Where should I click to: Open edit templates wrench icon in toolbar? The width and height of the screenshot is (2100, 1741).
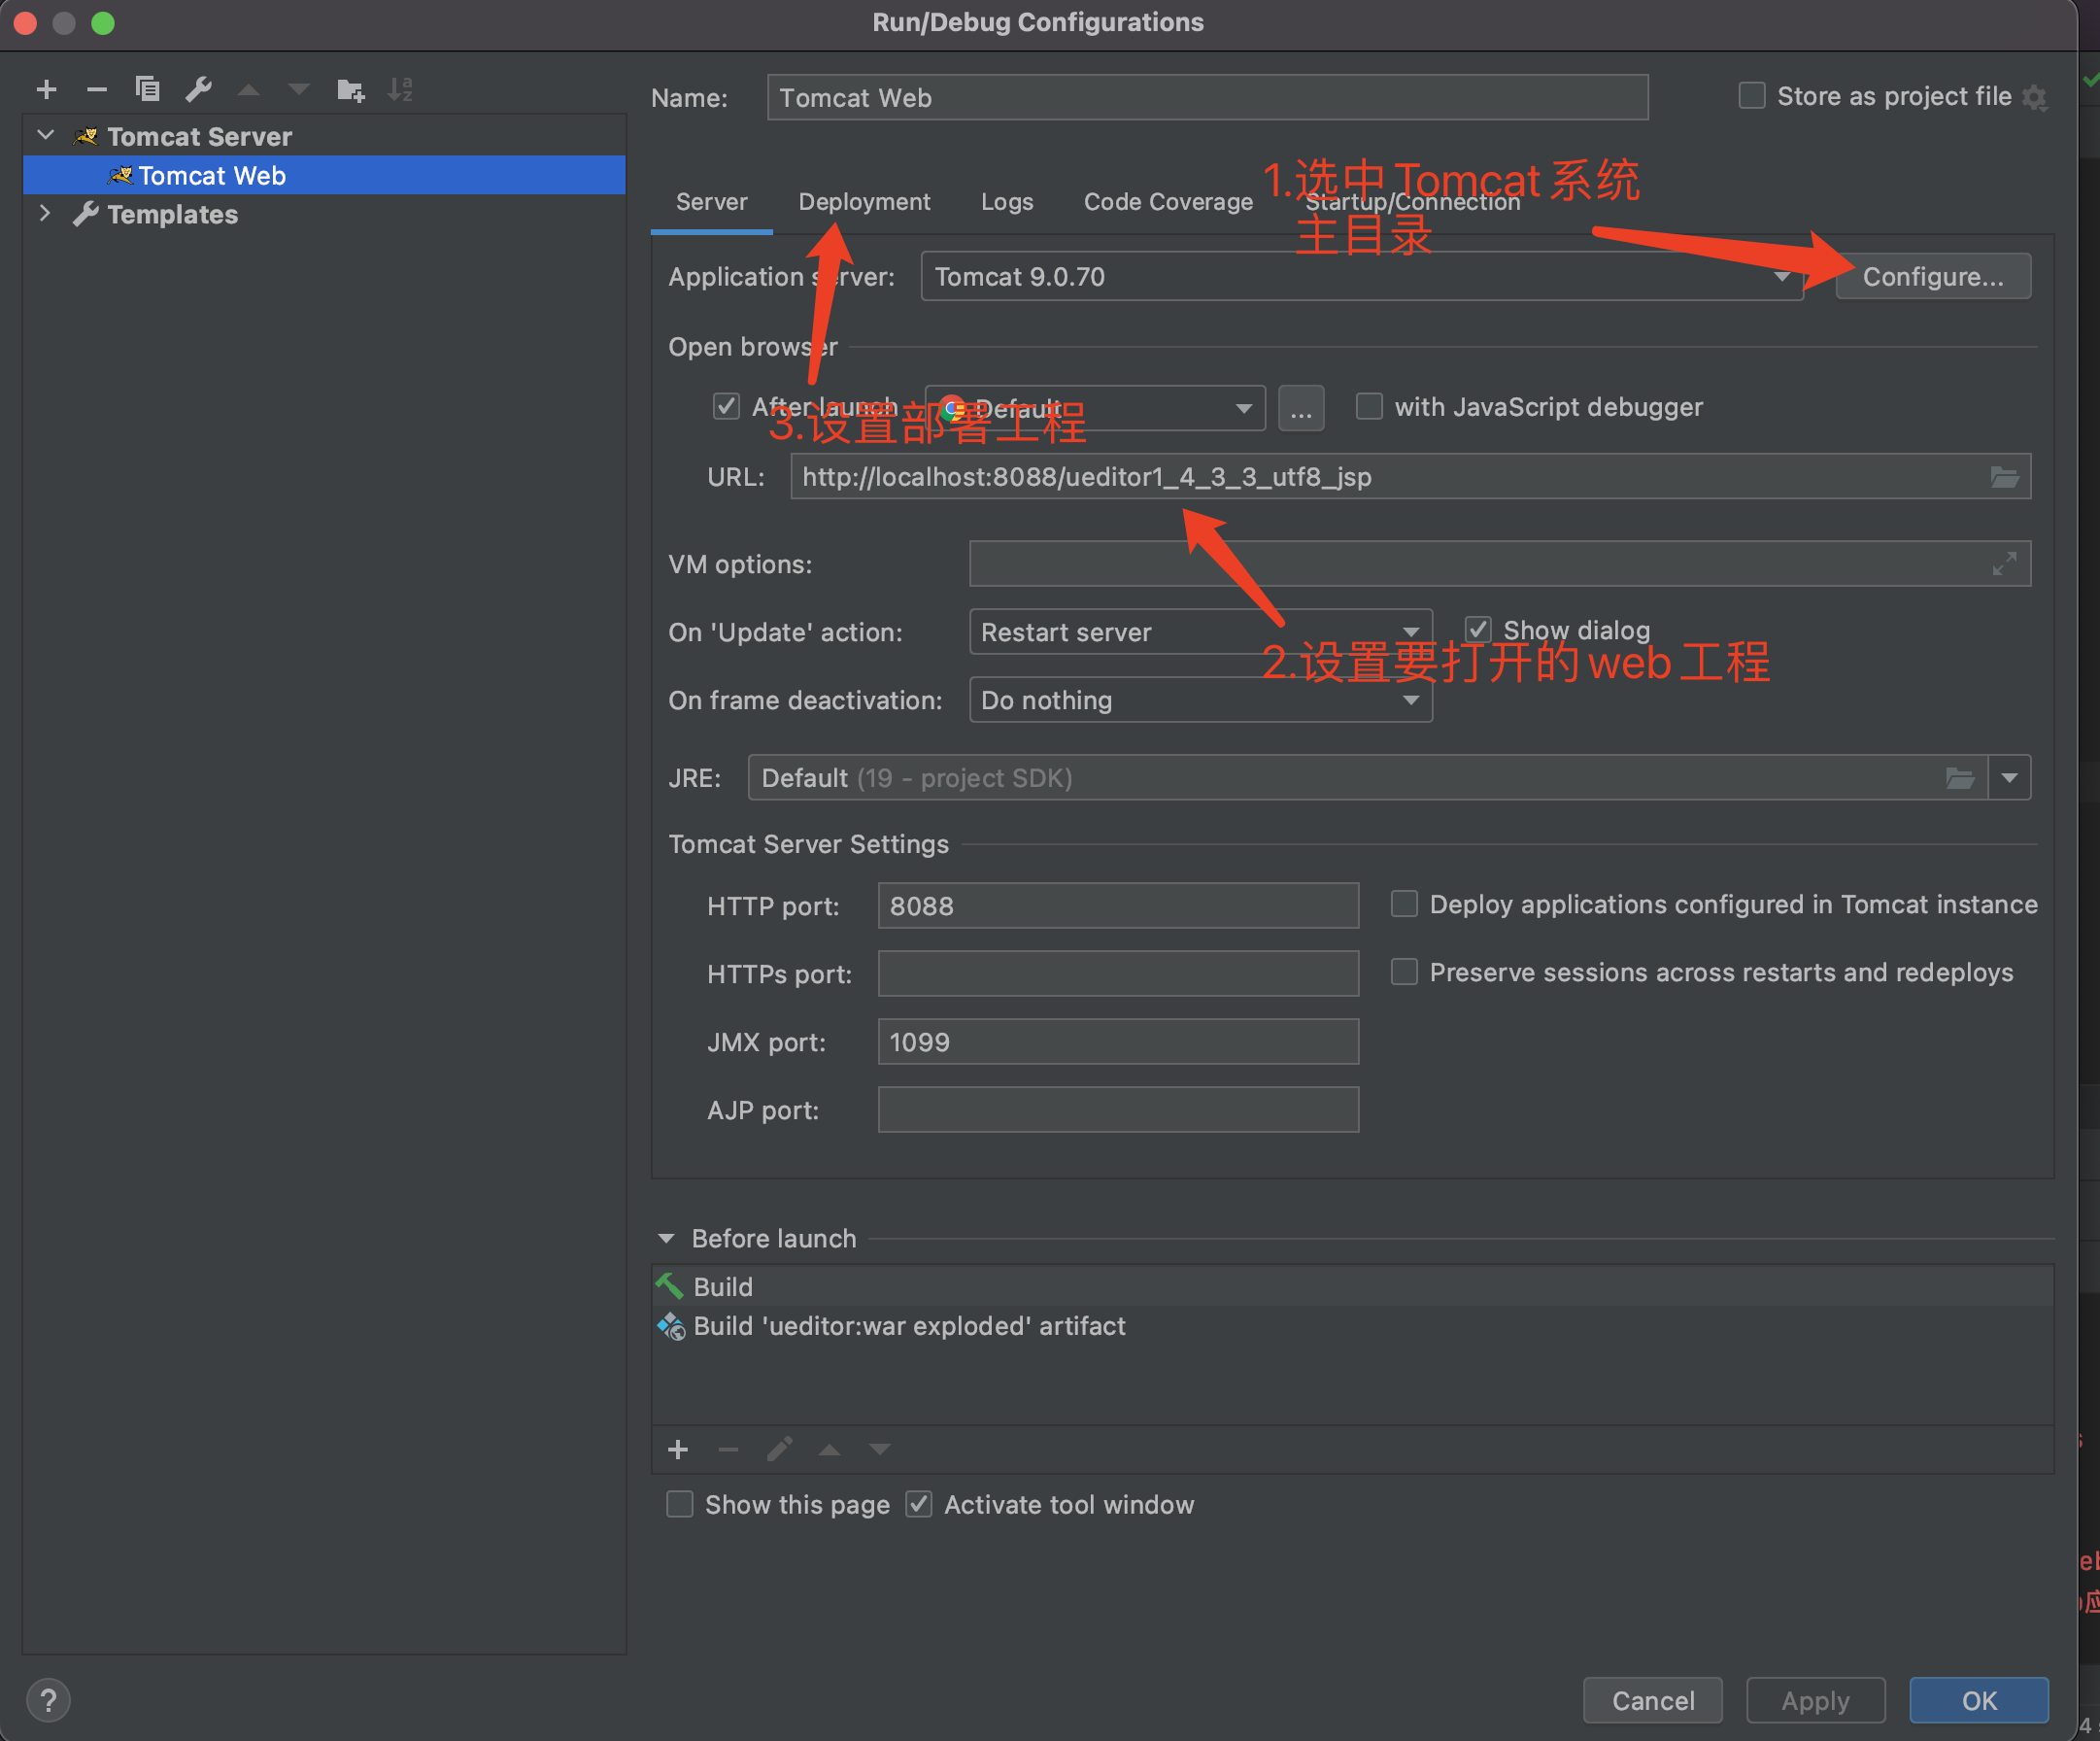199,90
